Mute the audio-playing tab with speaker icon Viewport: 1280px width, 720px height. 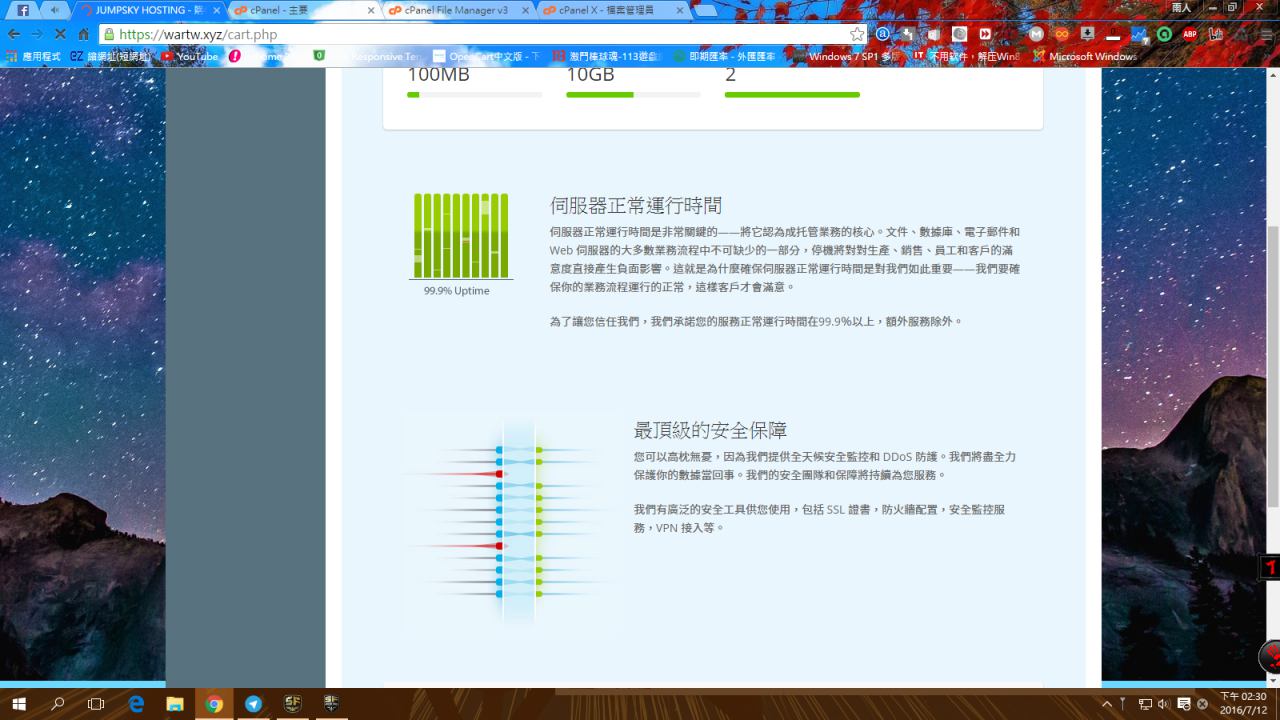tap(54, 10)
